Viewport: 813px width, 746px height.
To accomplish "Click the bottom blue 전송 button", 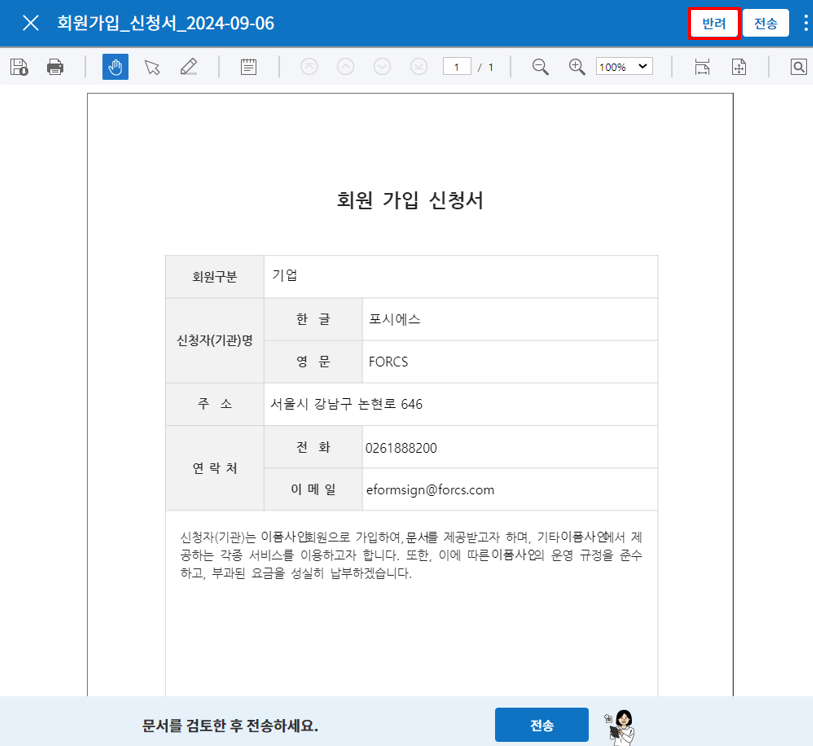I will tap(541, 725).
